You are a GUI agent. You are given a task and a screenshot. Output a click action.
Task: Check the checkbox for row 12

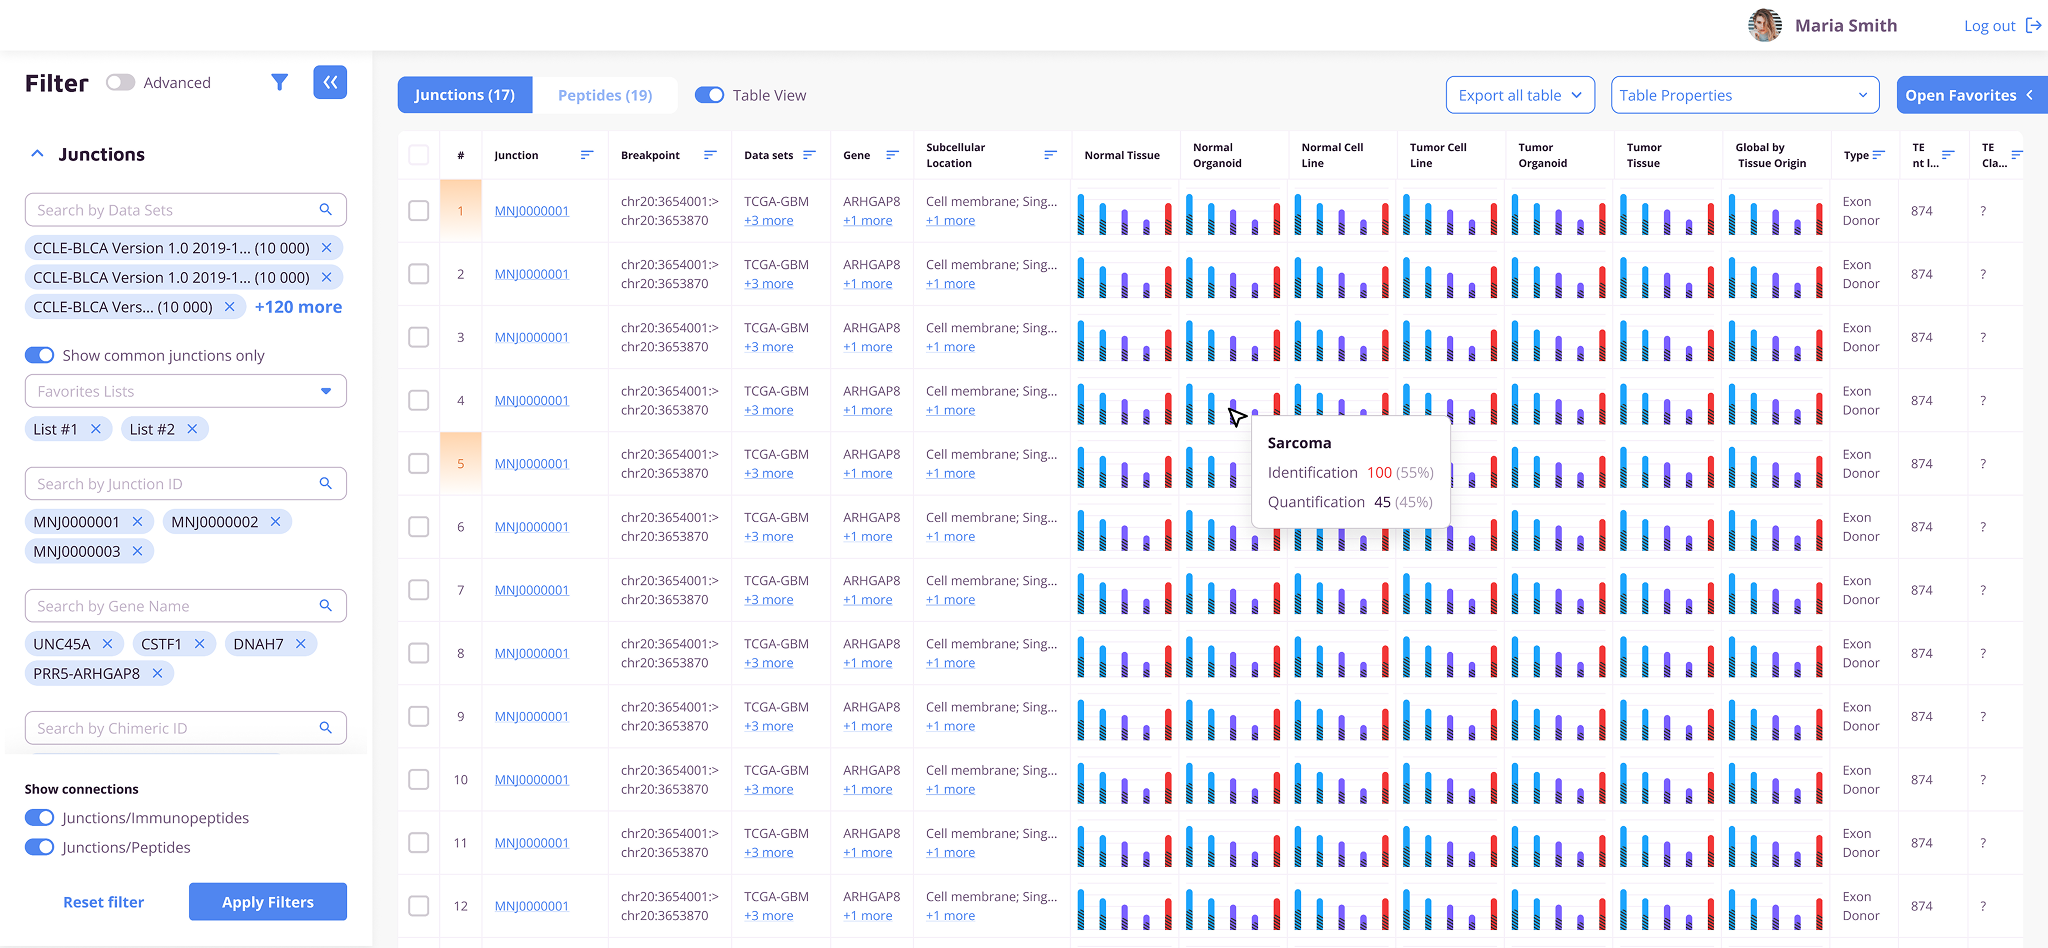pos(419,906)
